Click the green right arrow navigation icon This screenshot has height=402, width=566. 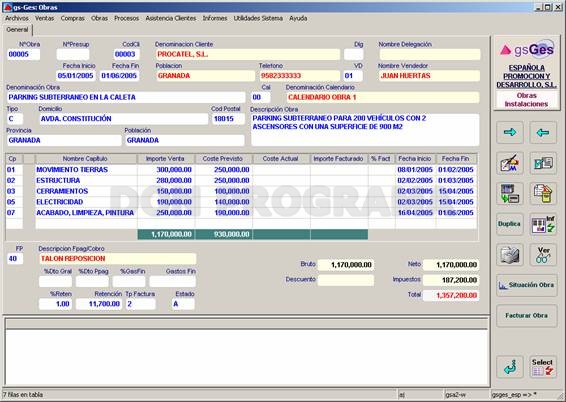coord(509,132)
